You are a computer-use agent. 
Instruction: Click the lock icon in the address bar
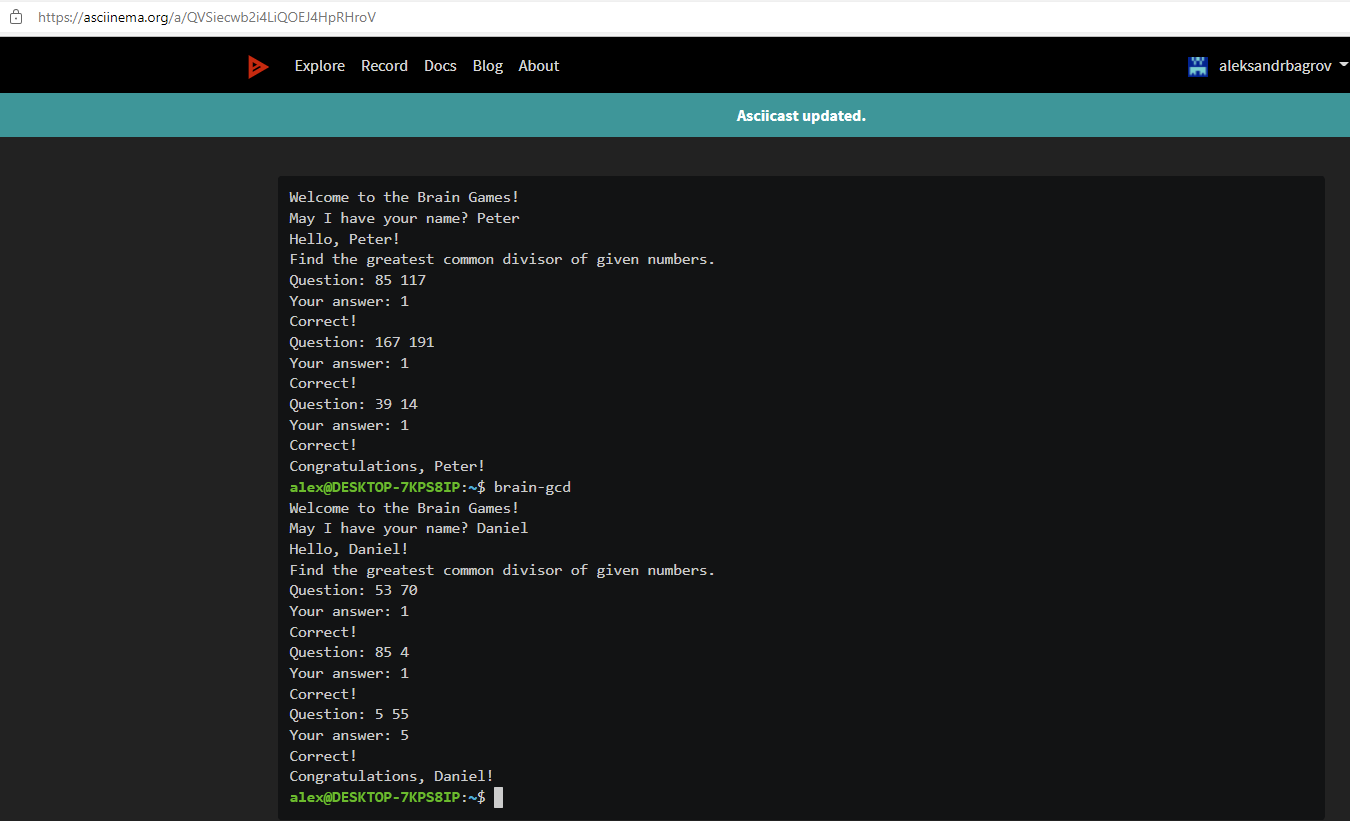pyautogui.click(x=16, y=17)
